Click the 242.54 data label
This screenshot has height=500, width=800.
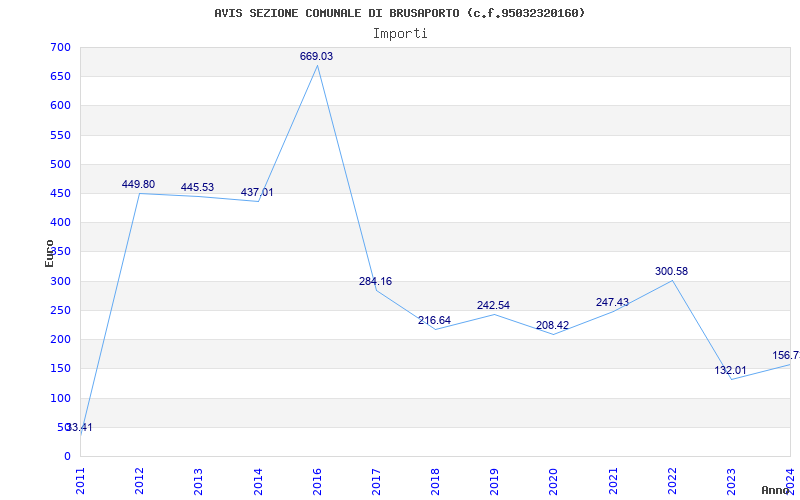coord(493,306)
